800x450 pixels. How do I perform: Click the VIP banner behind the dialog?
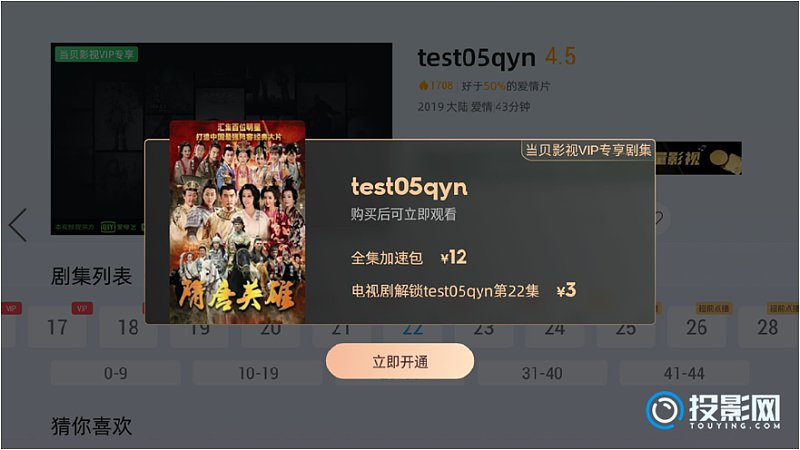(698, 158)
